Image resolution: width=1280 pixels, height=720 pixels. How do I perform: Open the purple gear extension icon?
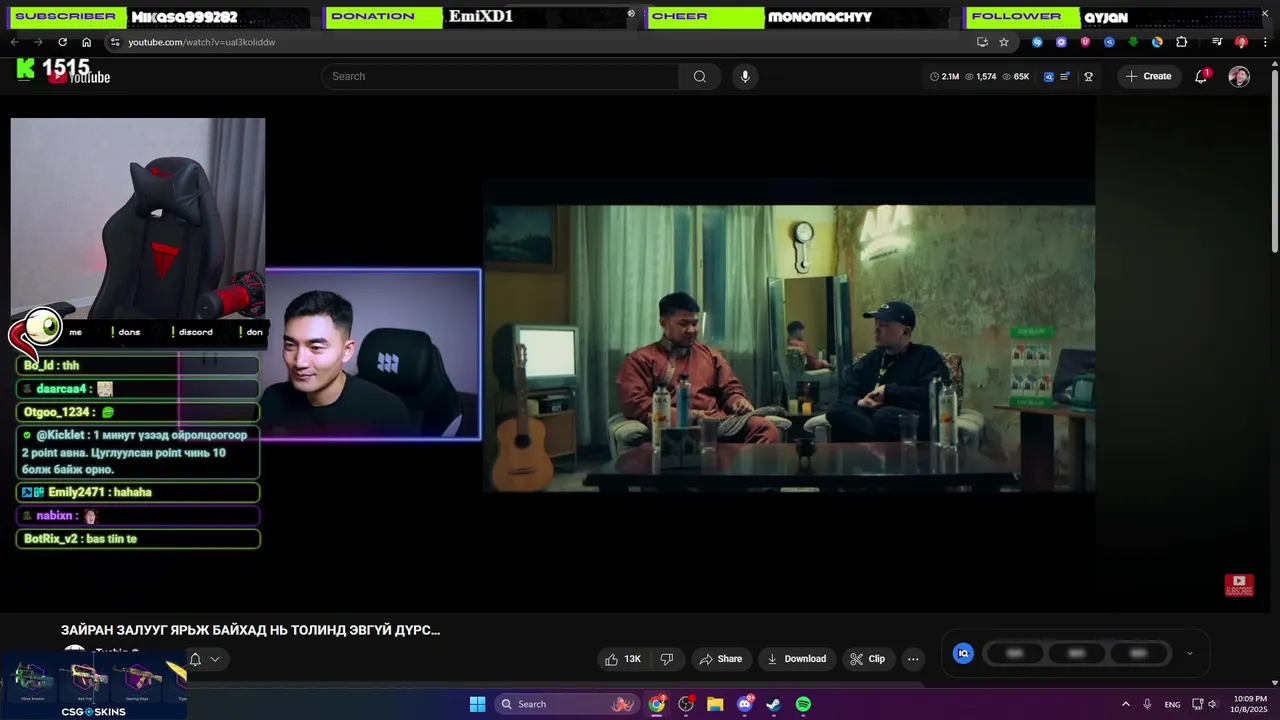1061,42
